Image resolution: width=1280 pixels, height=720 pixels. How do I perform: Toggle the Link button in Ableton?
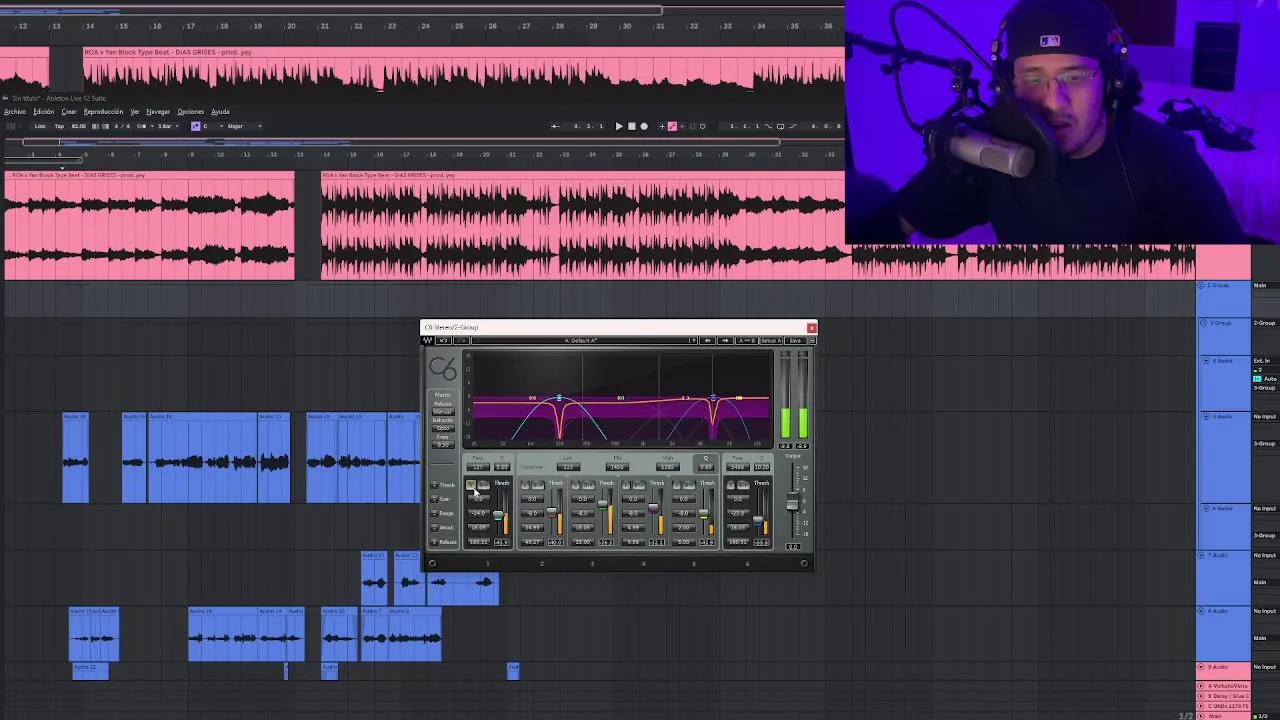pyautogui.click(x=40, y=126)
